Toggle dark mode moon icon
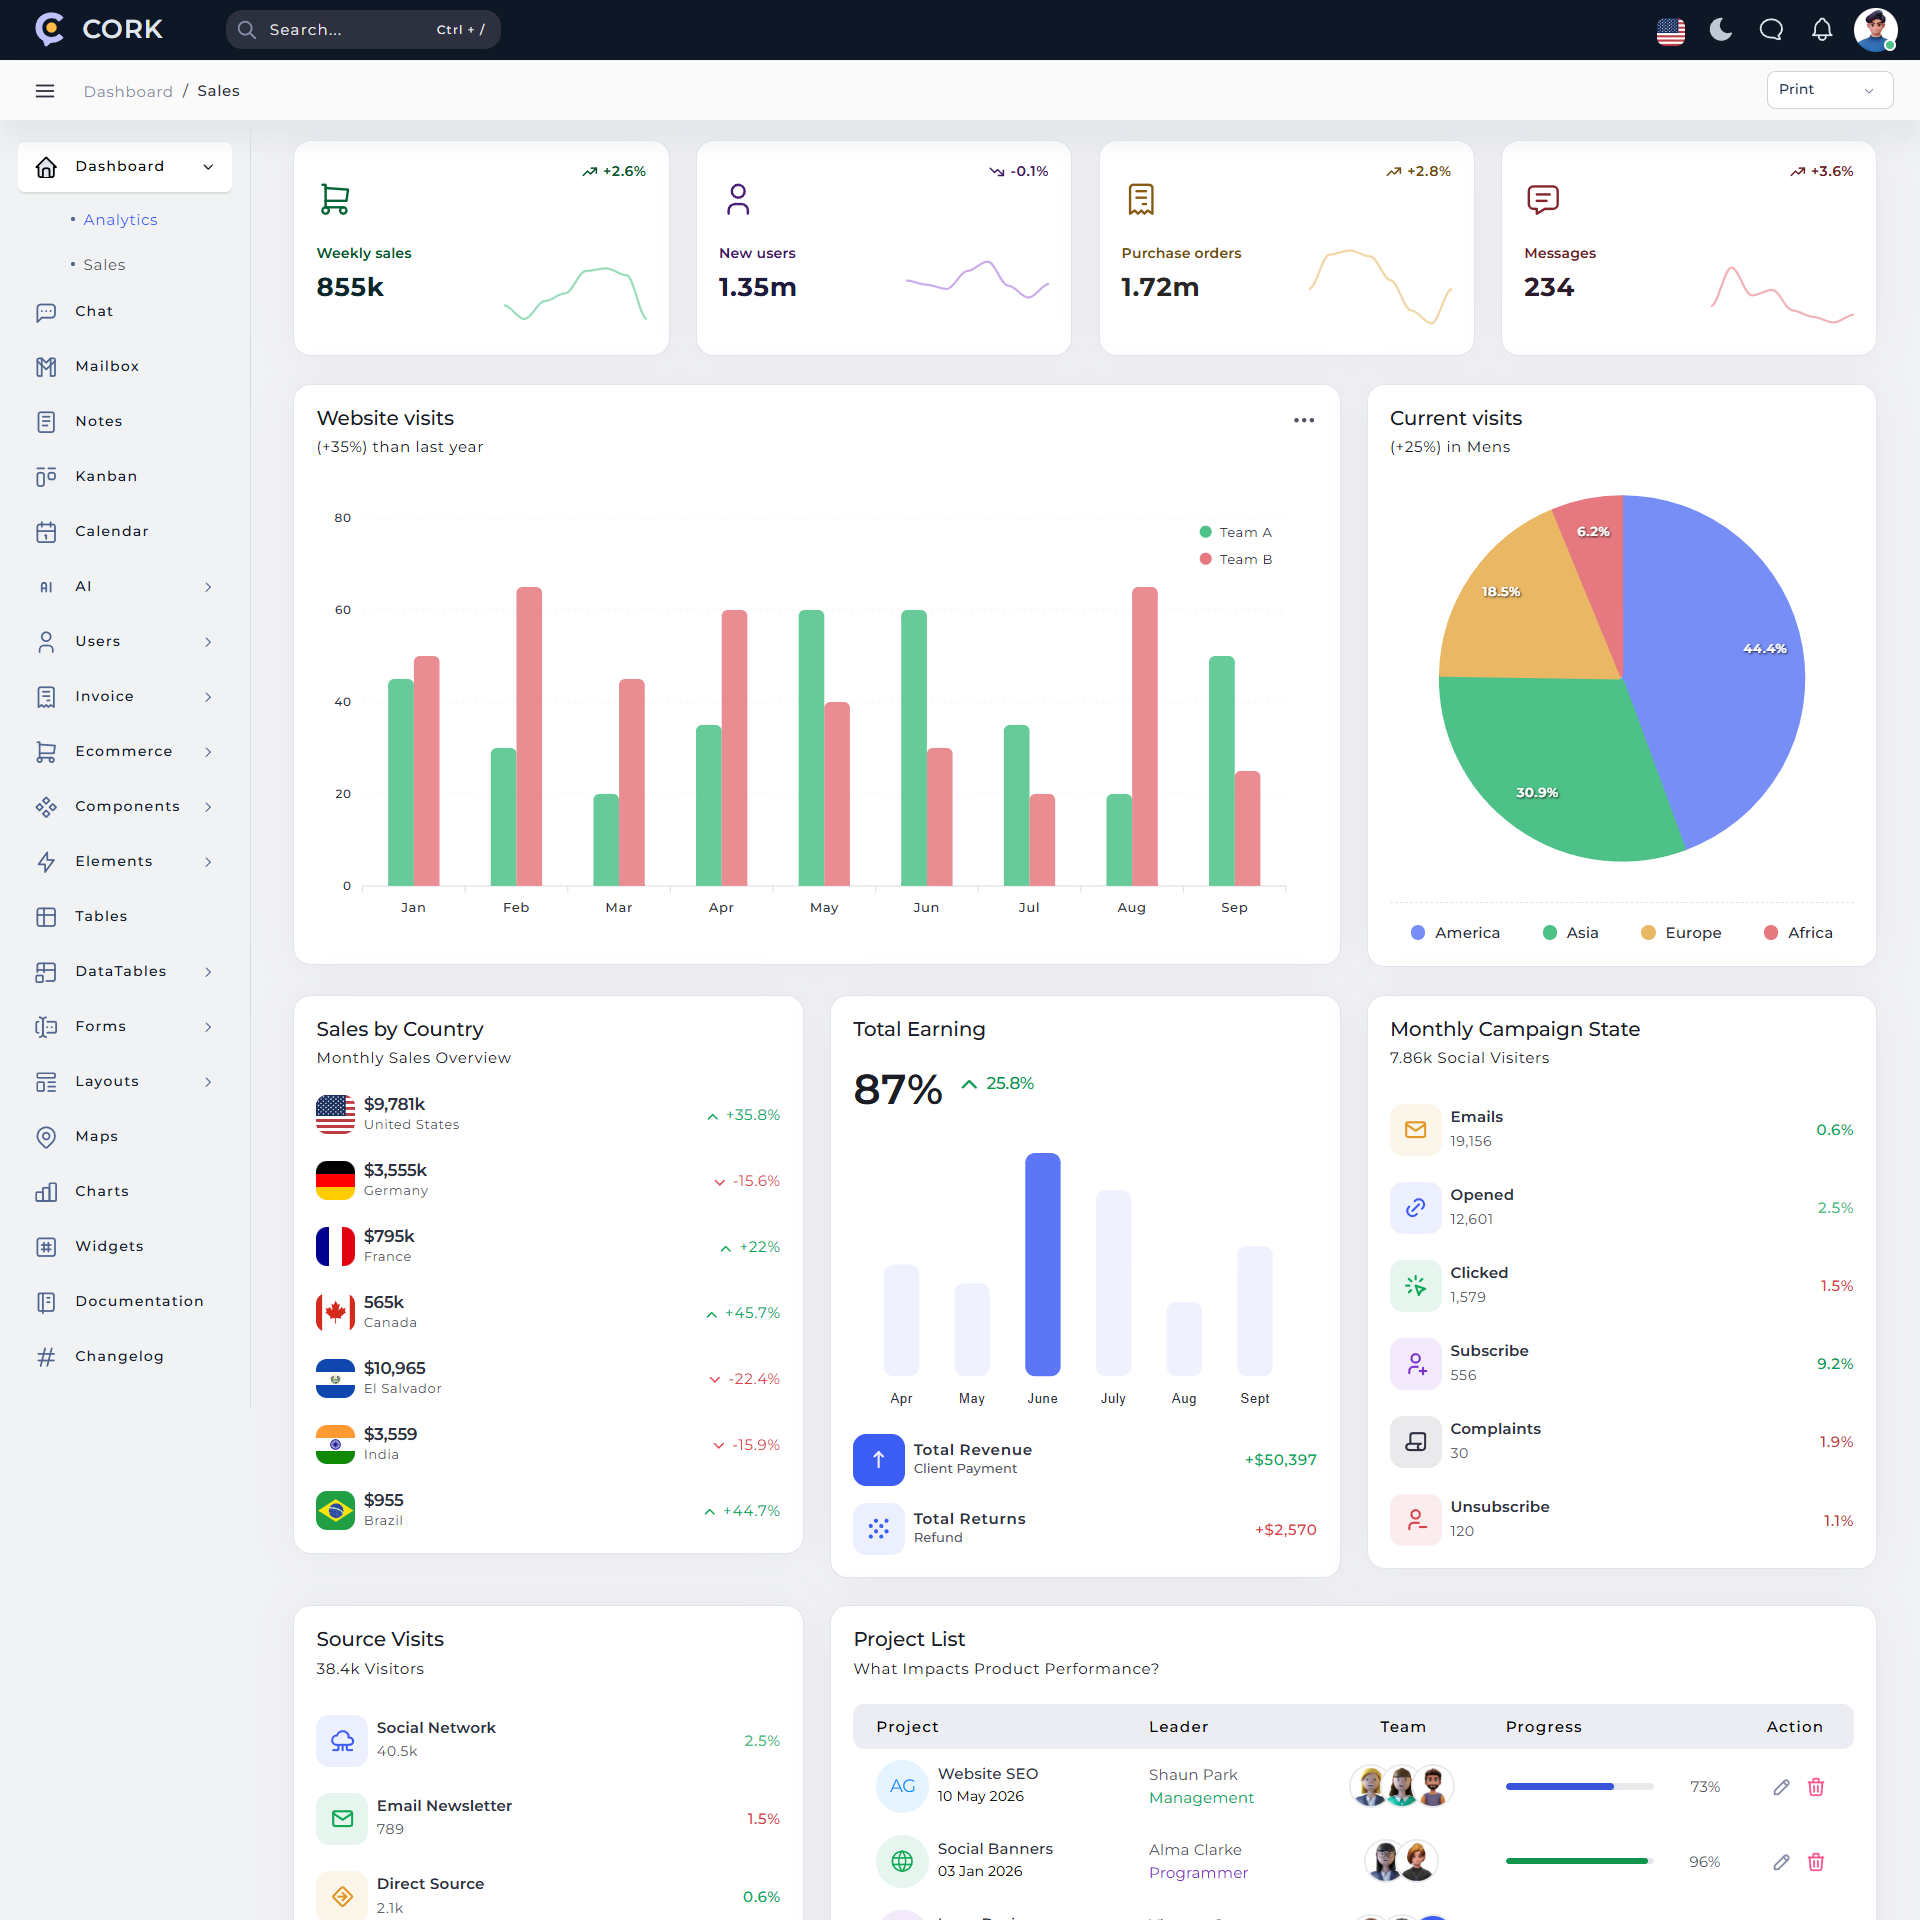The height and width of the screenshot is (1920, 1920). pos(1720,30)
